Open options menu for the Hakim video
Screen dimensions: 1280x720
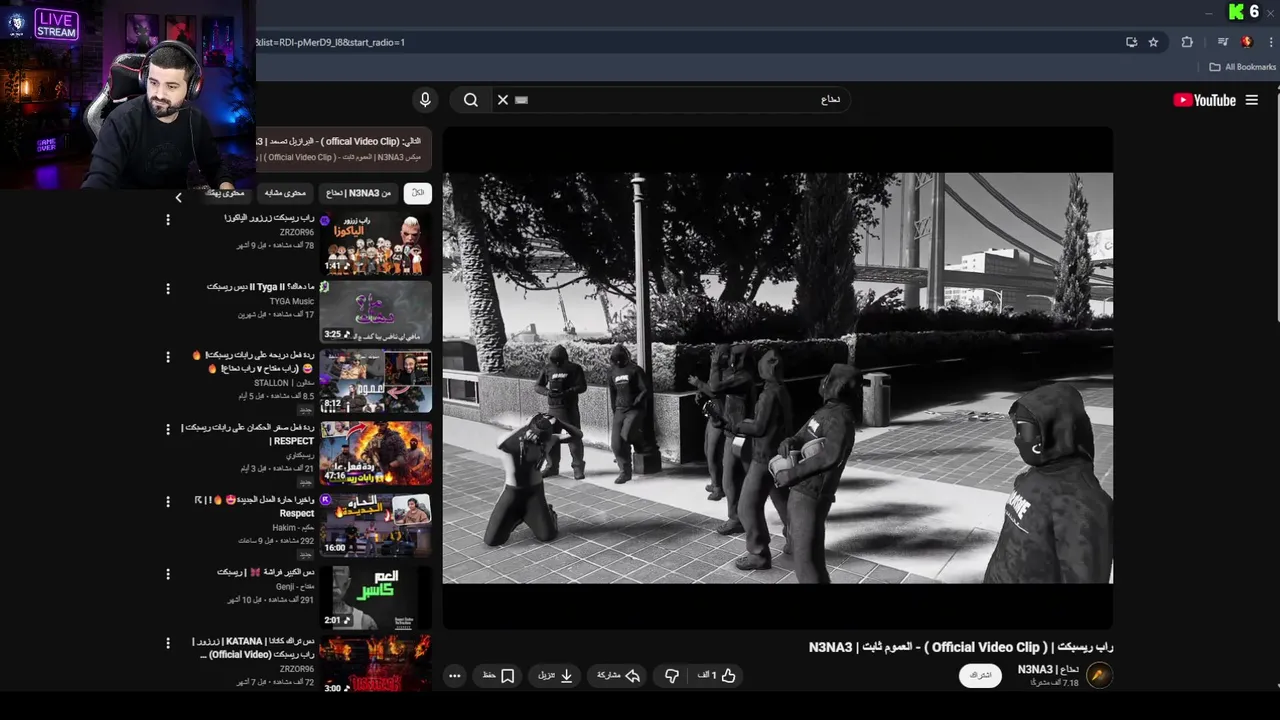pyautogui.click(x=168, y=501)
